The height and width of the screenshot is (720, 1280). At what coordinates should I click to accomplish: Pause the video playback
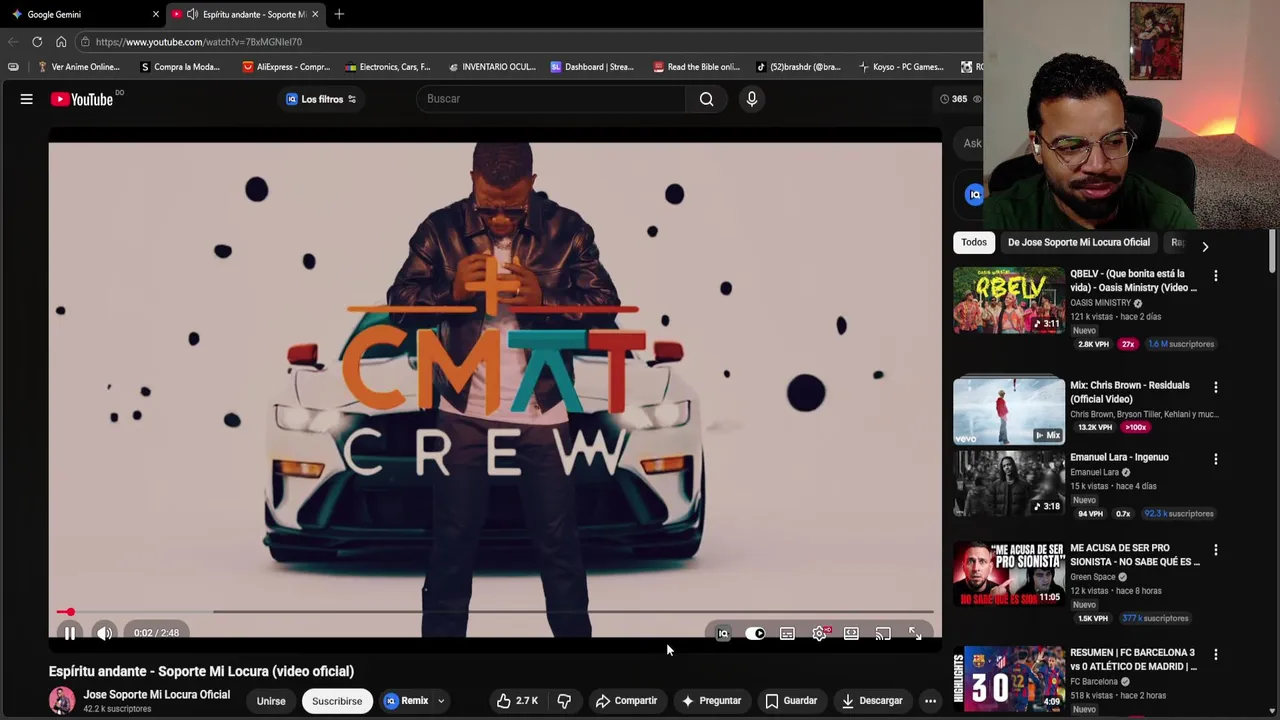[70, 633]
